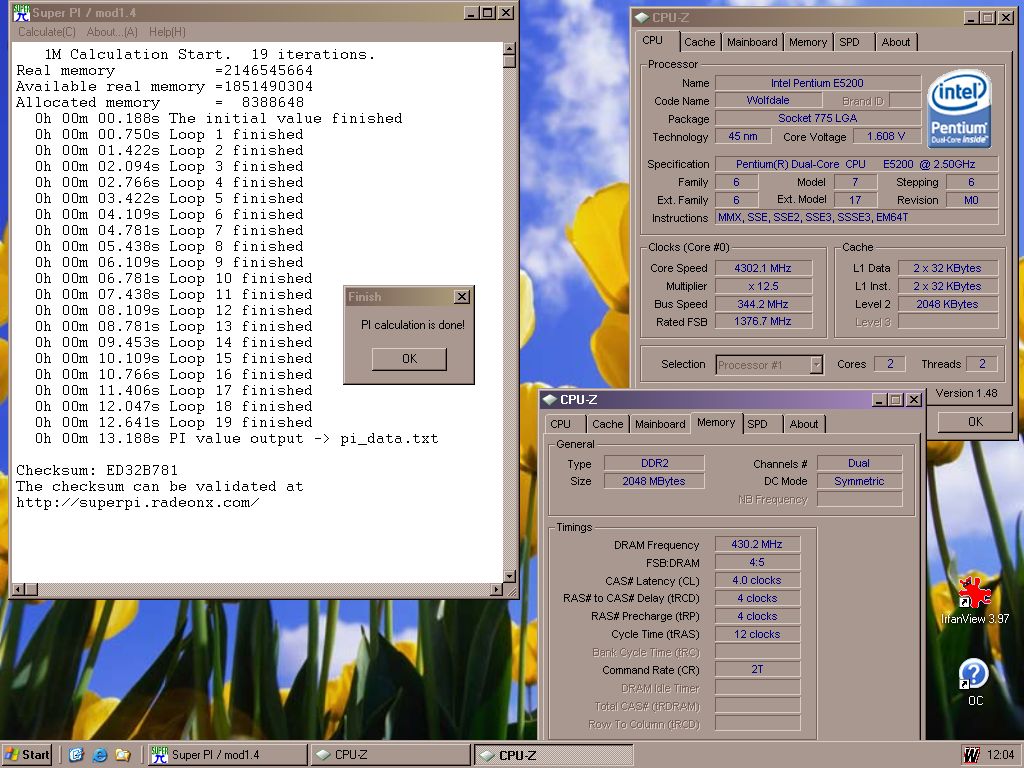Click the memory Type DDR2 field

tap(654, 463)
